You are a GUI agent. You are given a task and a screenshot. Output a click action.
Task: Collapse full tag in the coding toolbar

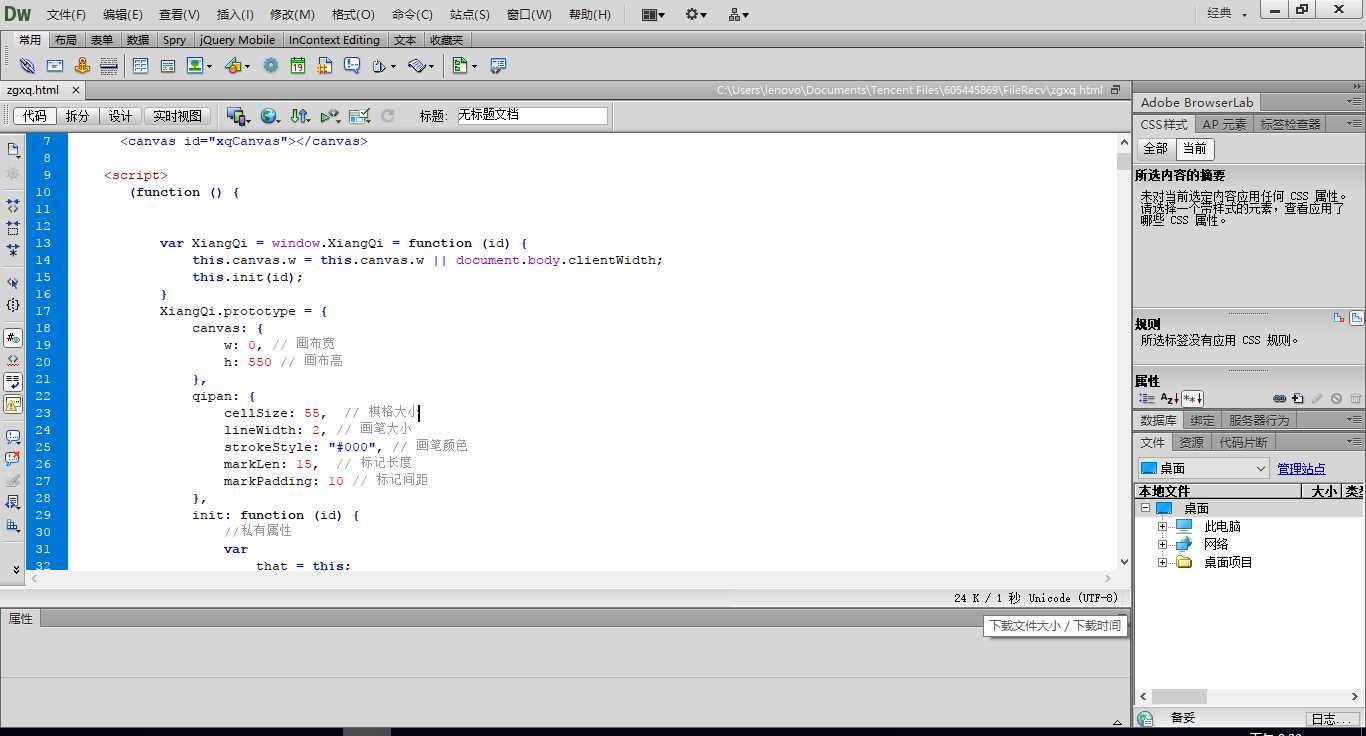tap(13, 205)
